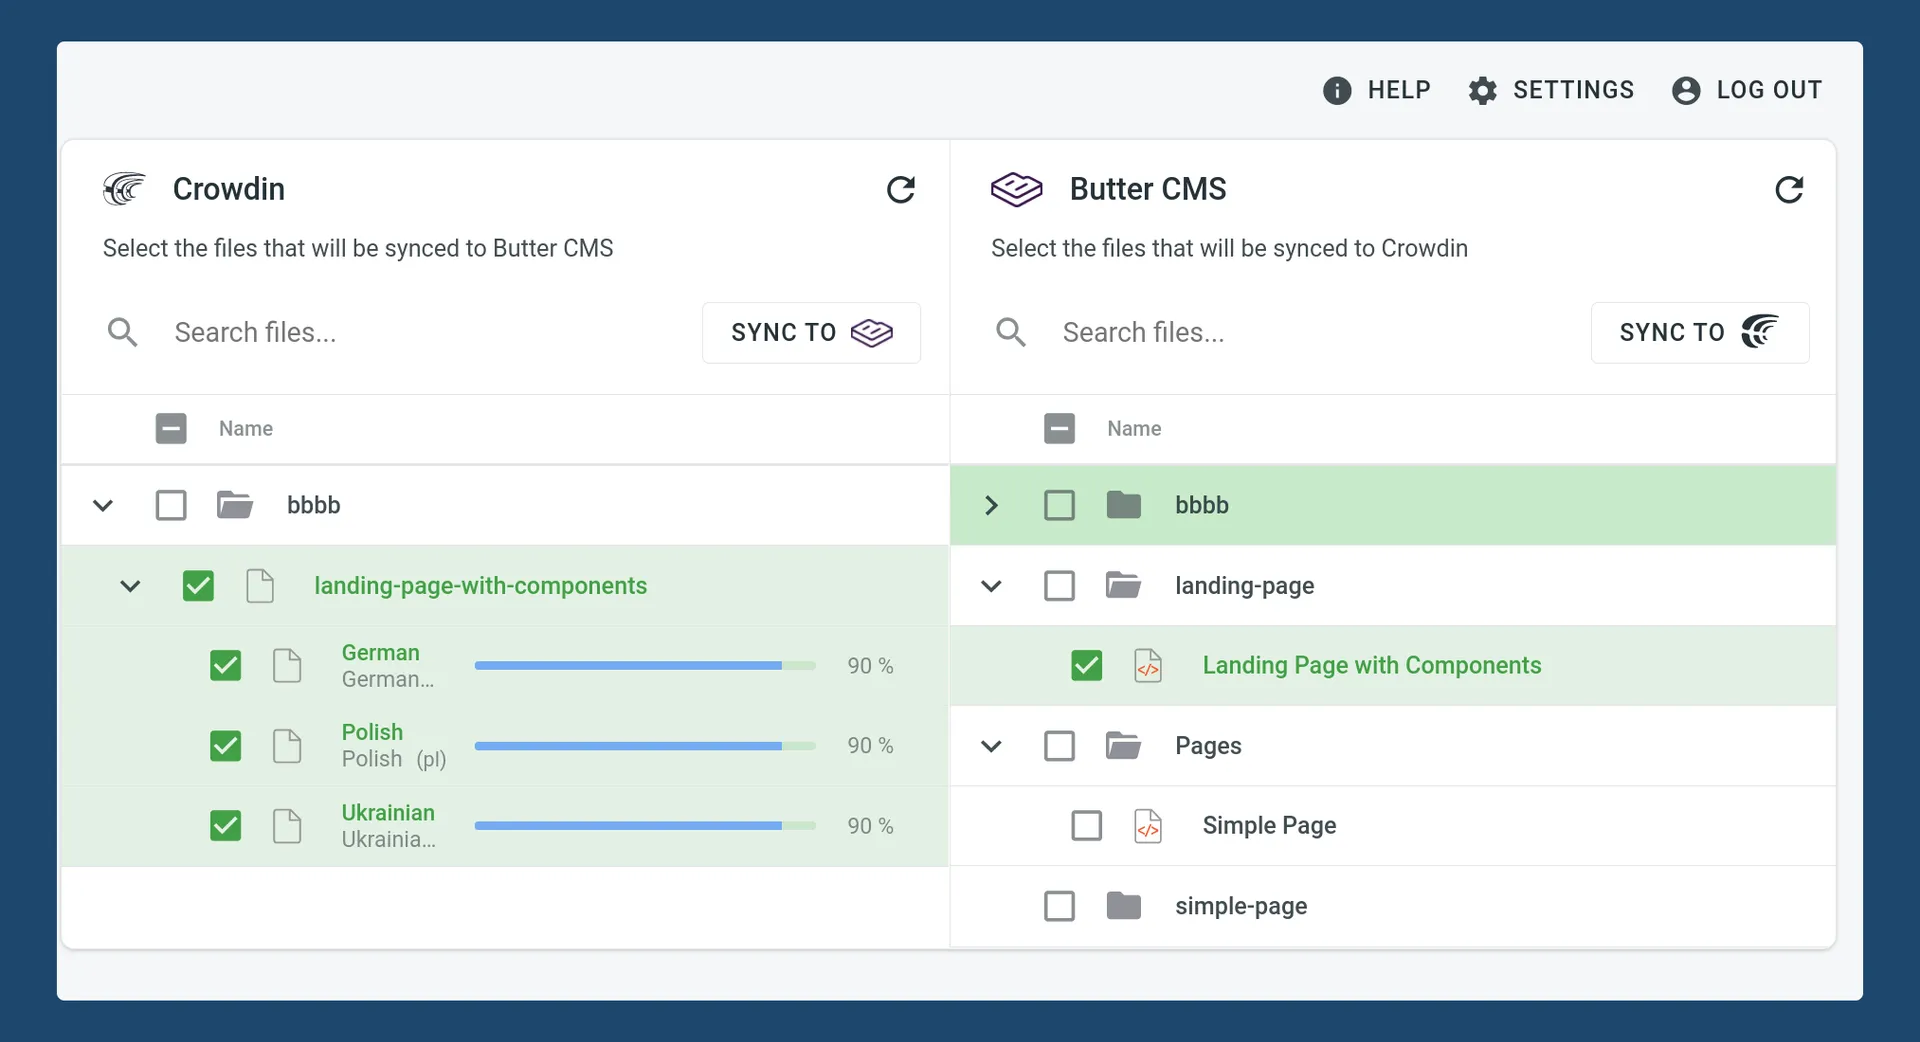Check the simple-page folder checkbox
Screen dimensions: 1920x1042
tap(1059, 906)
